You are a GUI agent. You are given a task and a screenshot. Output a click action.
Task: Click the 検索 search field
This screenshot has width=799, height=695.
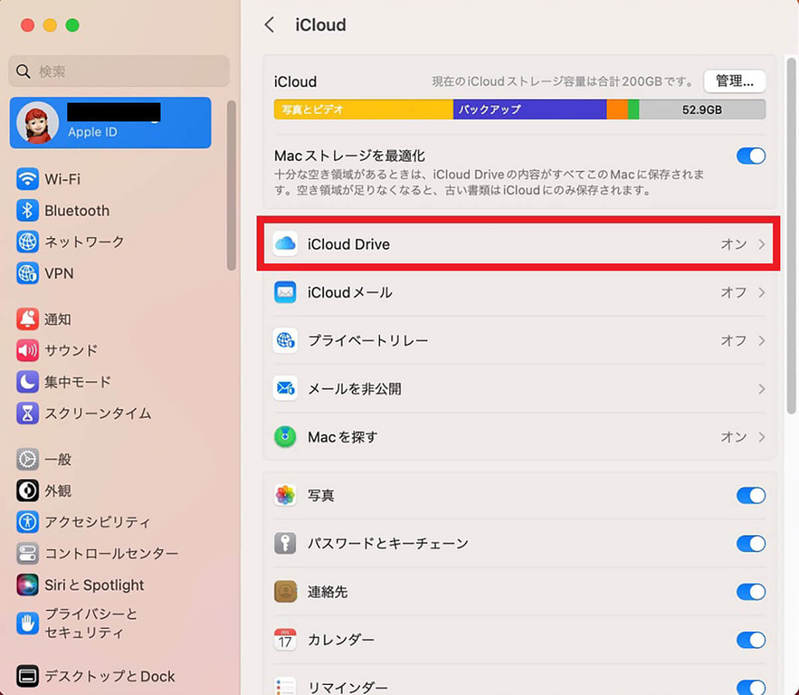(x=119, y=71)
